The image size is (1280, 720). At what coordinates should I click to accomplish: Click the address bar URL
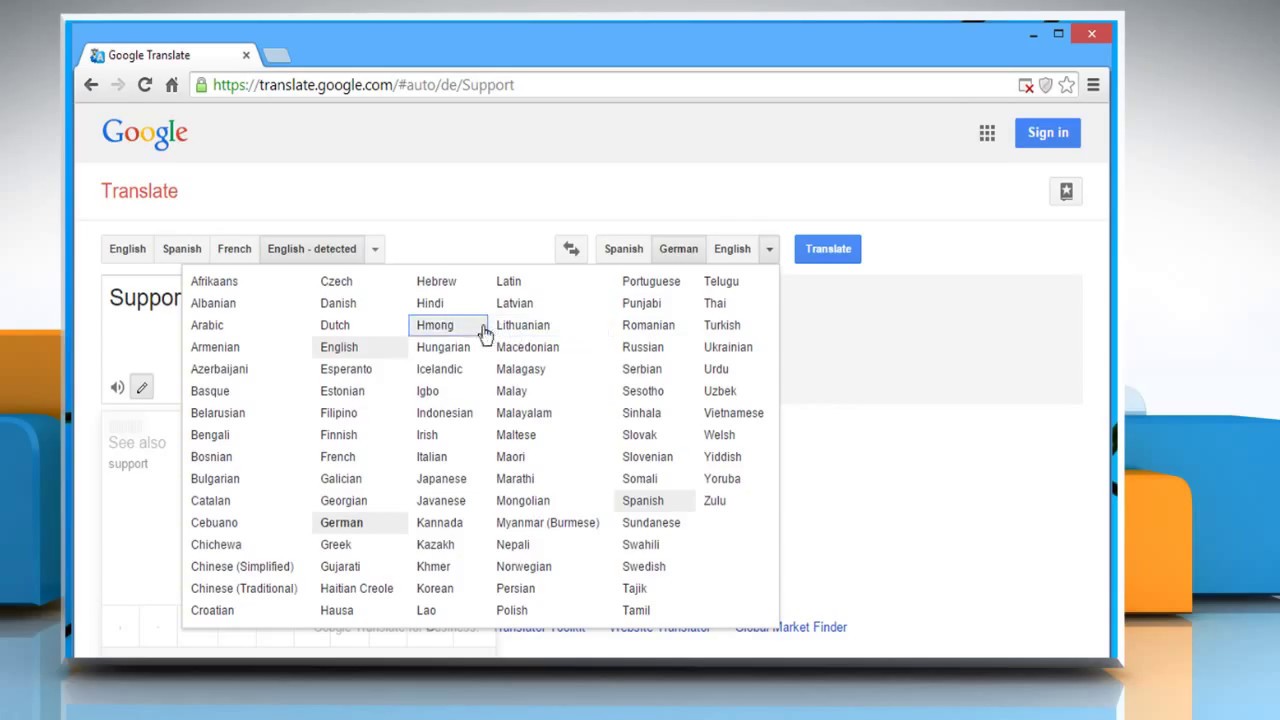[x=363, y=85]
